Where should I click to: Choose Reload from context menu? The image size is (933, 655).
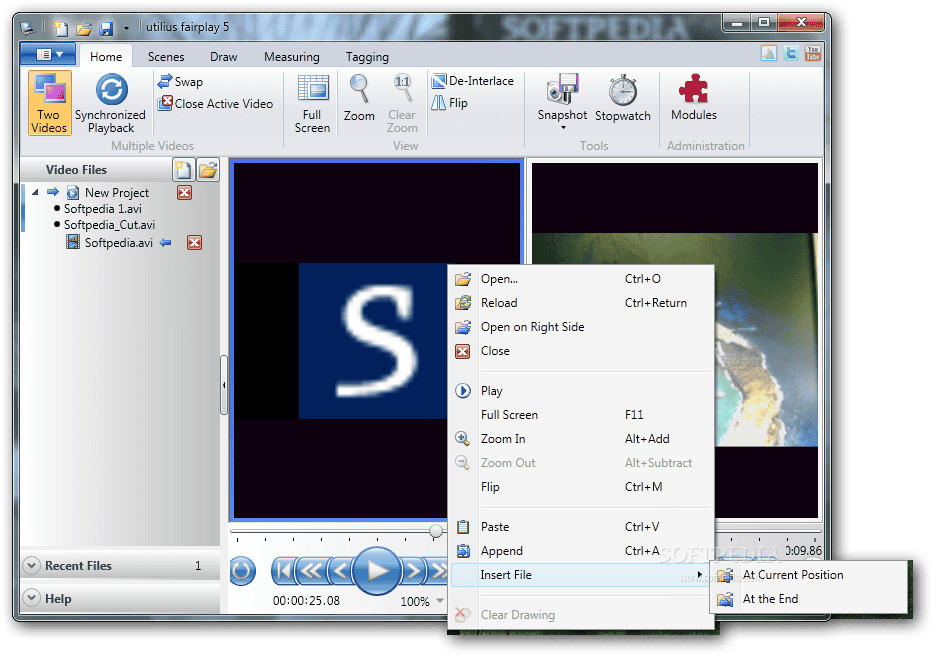pos(581,303)
